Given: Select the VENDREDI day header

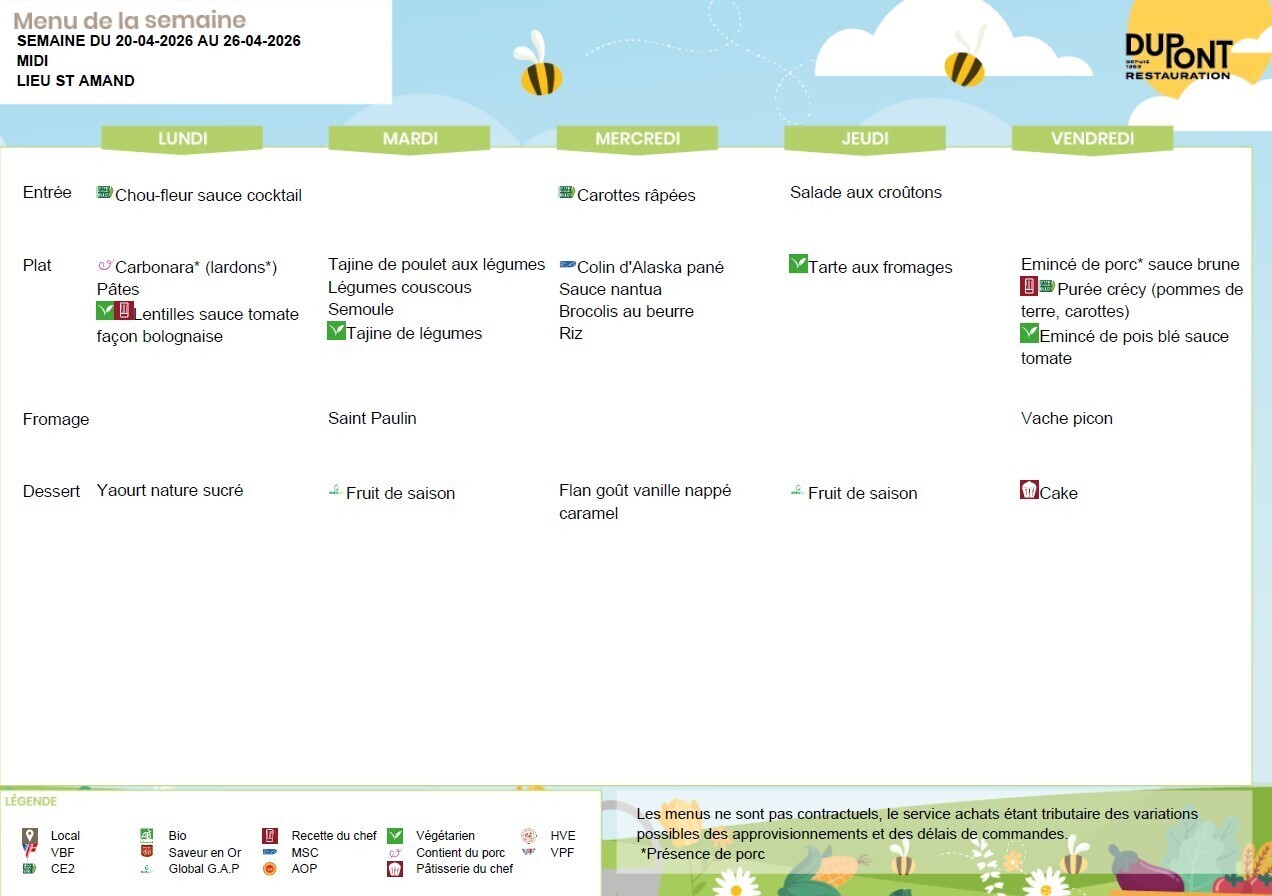Looking at the screenshot, I should (x=1092, y=139).
